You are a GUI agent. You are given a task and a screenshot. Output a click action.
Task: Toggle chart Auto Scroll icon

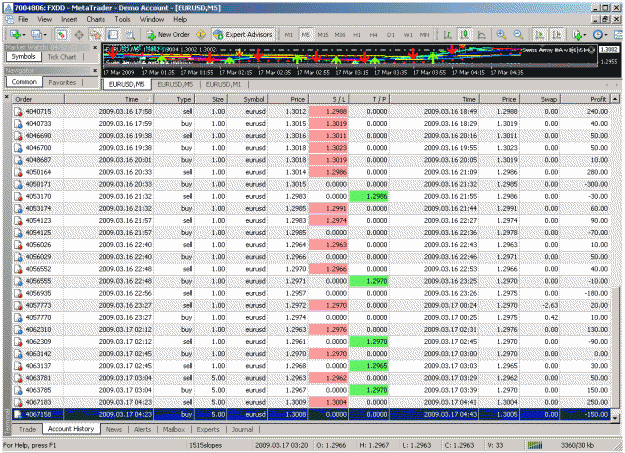(x=540, y=35)
